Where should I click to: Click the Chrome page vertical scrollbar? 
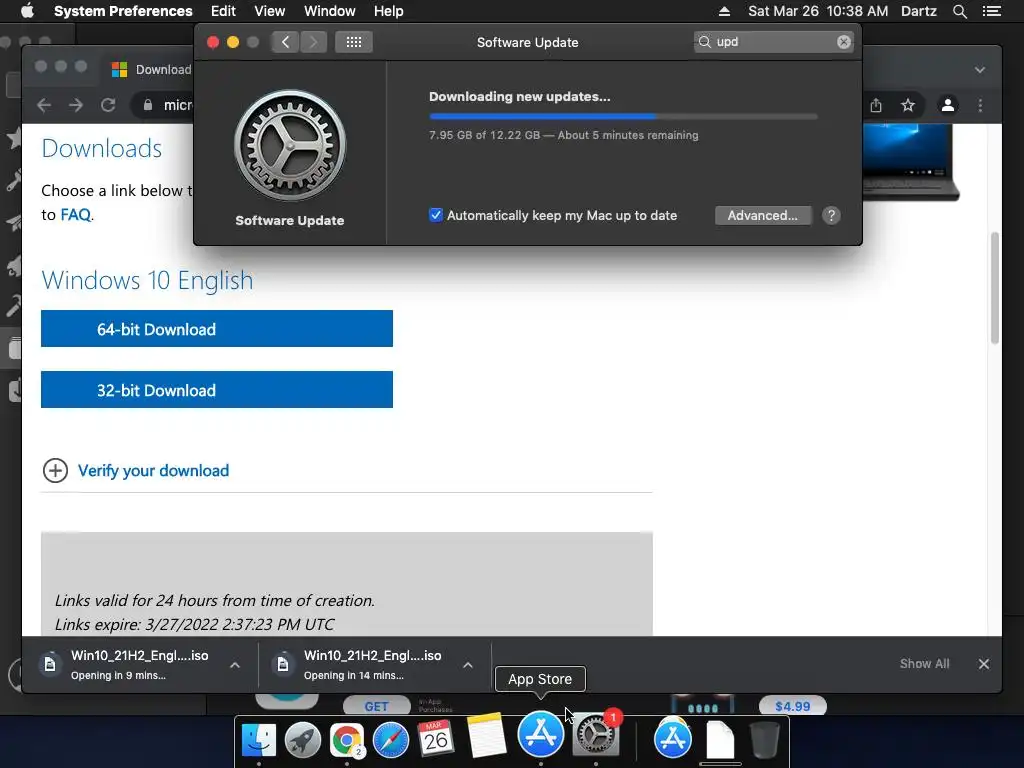(x=995, y=287)
